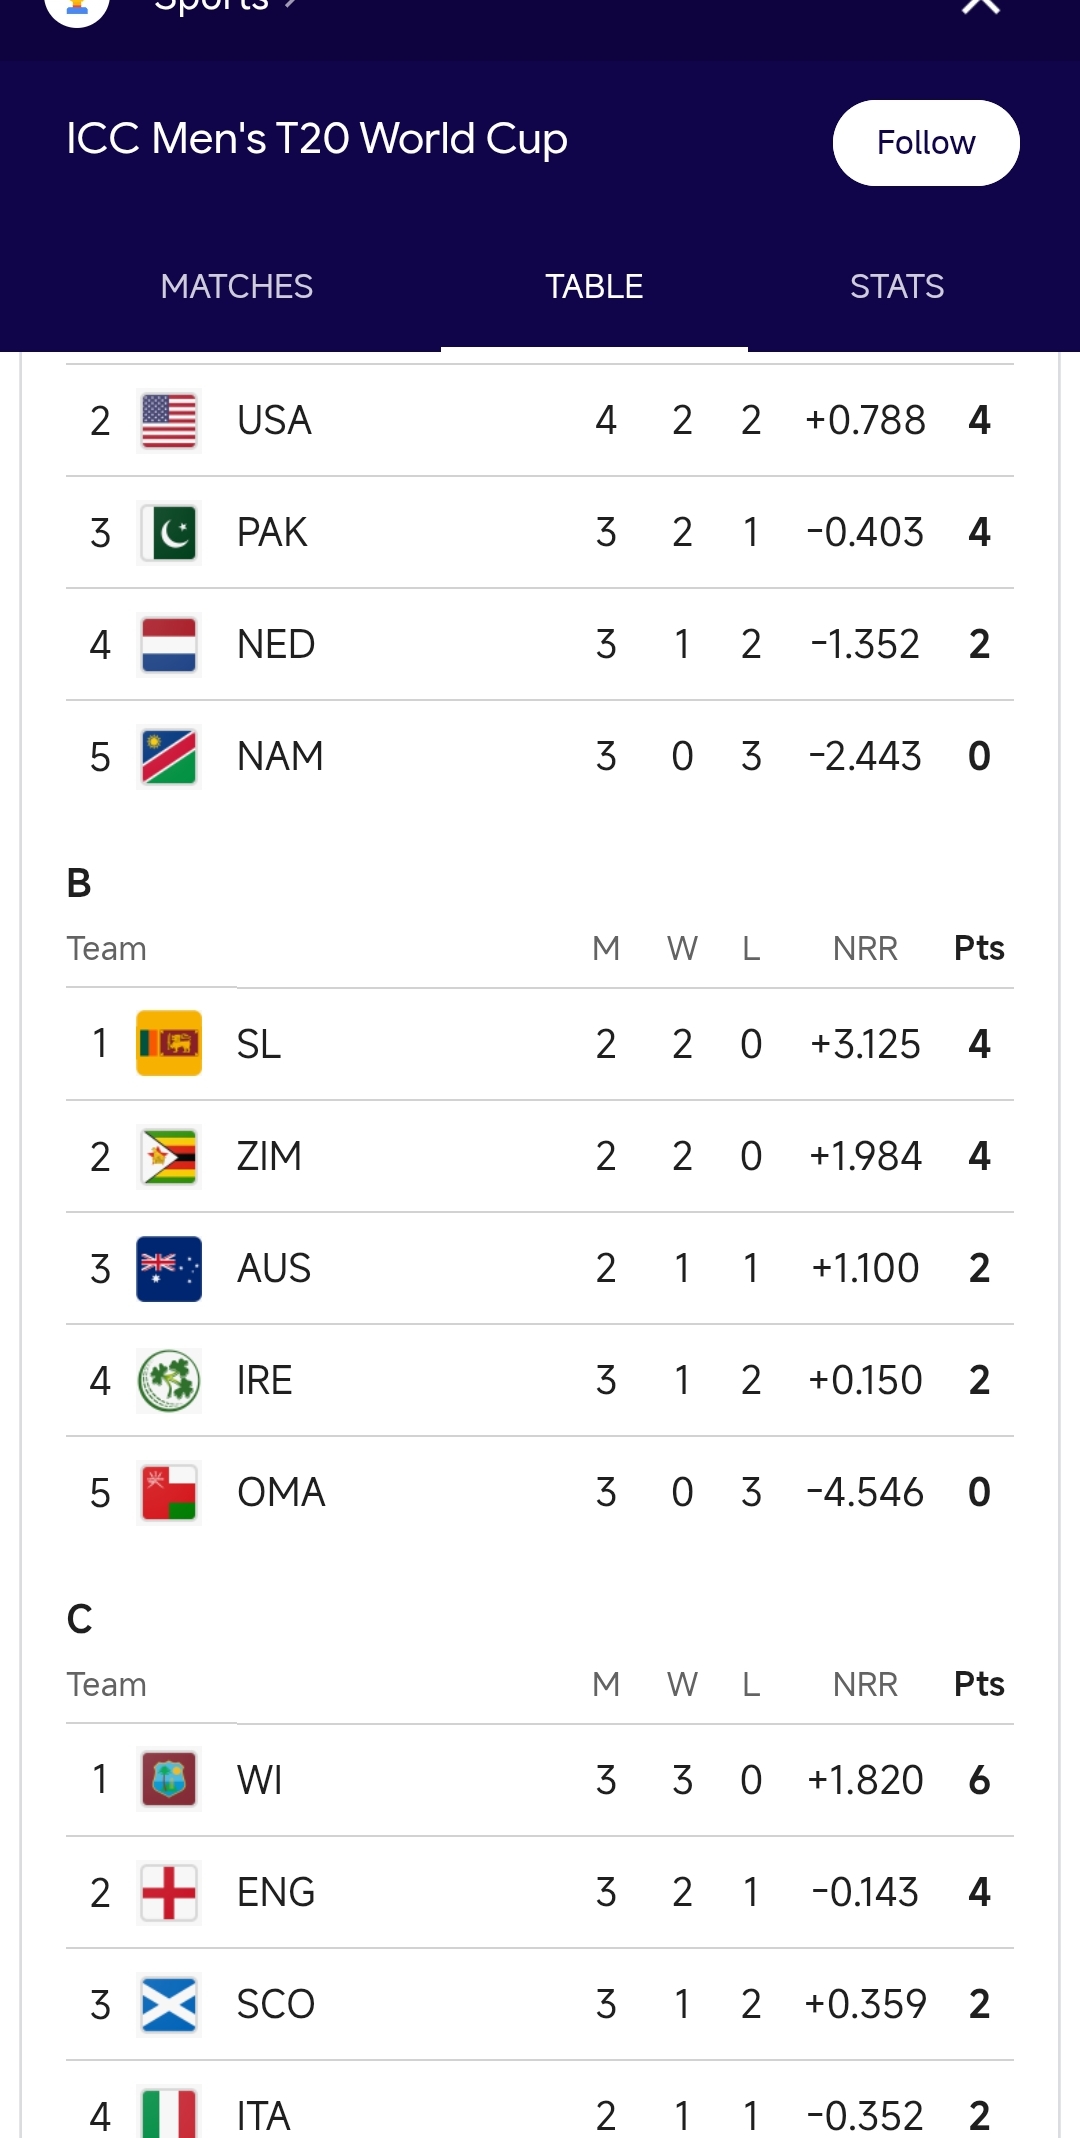Tap the Namibia flag icon

point(169,757)
